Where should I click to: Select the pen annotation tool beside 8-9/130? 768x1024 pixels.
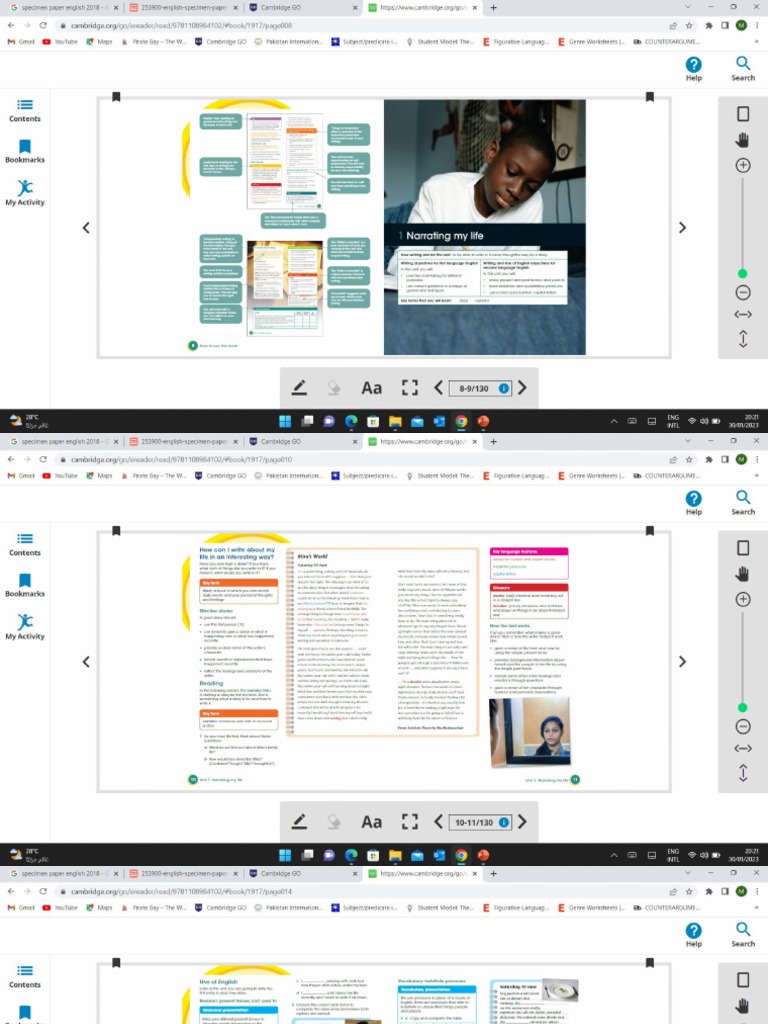[x=299, y=388]
